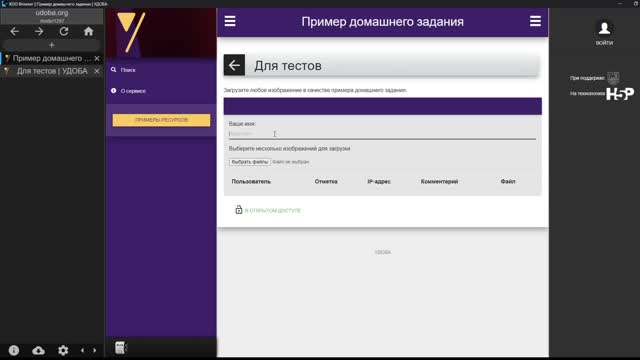Click 'В открытом доступе' link
Image resolution: width=640 pixels, height=360 pixels.
pos(273,211)
